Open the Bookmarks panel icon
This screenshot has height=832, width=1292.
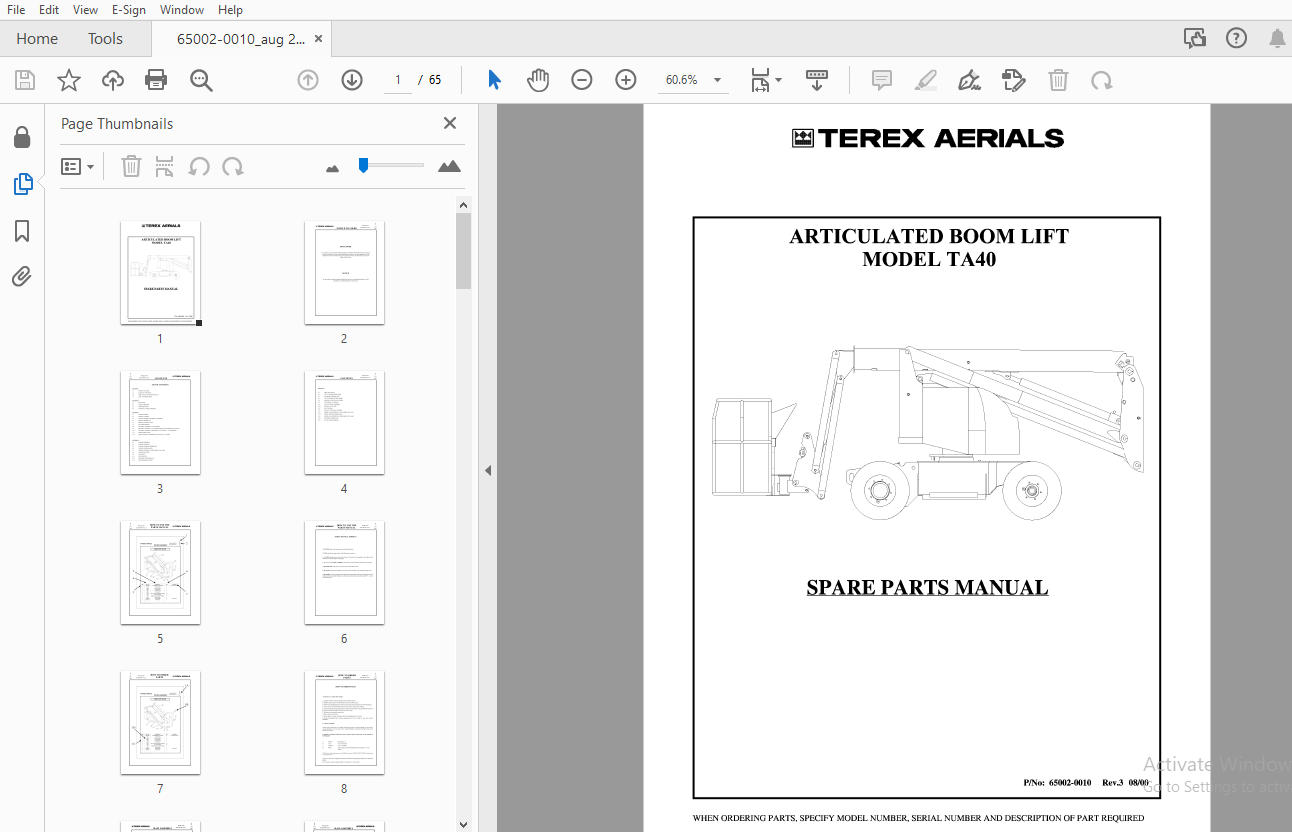point(22,231)
